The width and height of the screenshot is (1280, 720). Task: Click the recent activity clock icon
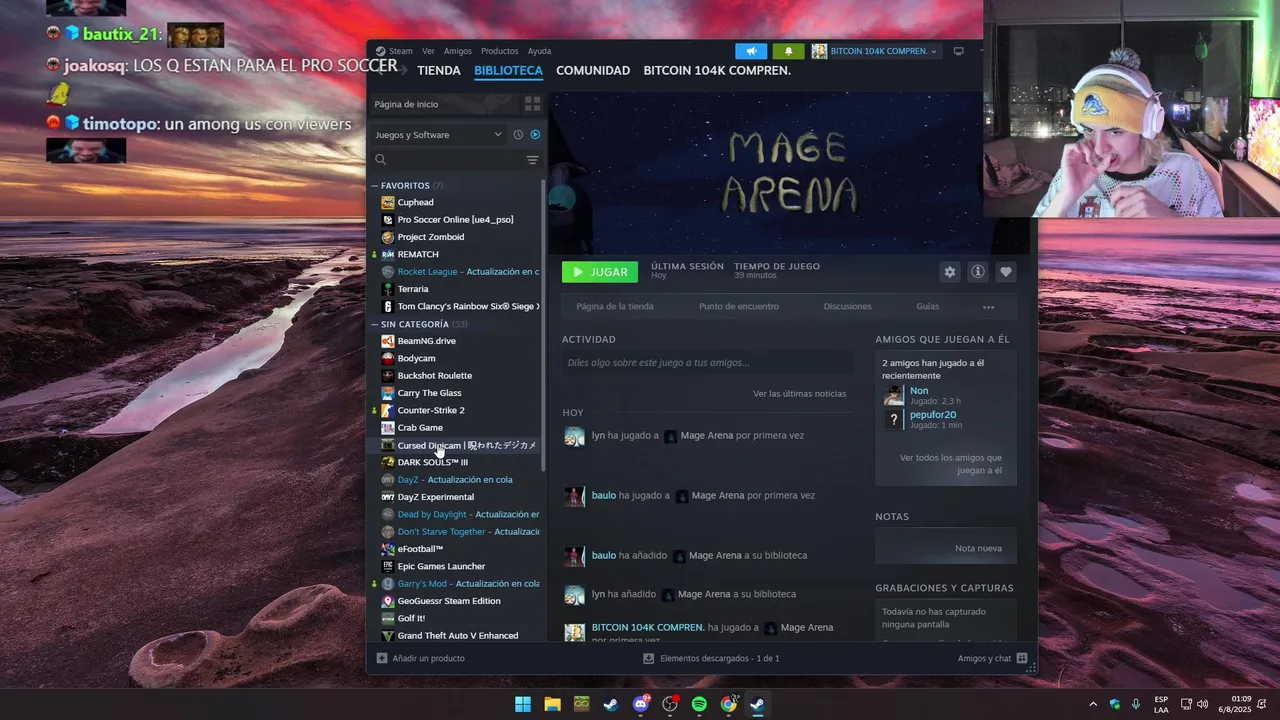coord(518,134)
